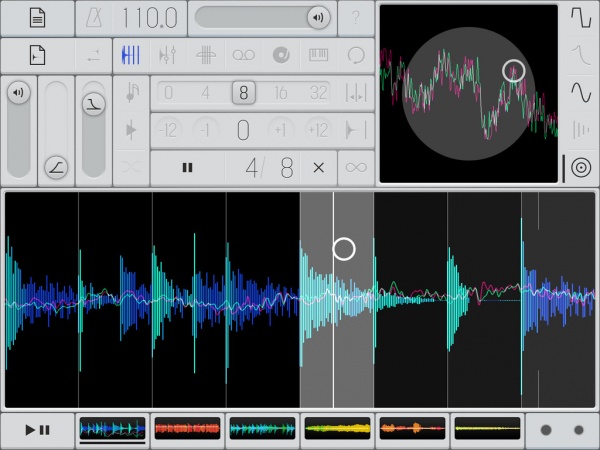Select 0 slices option
Viewport: 600px width, 450px height.
pos(168,93)
